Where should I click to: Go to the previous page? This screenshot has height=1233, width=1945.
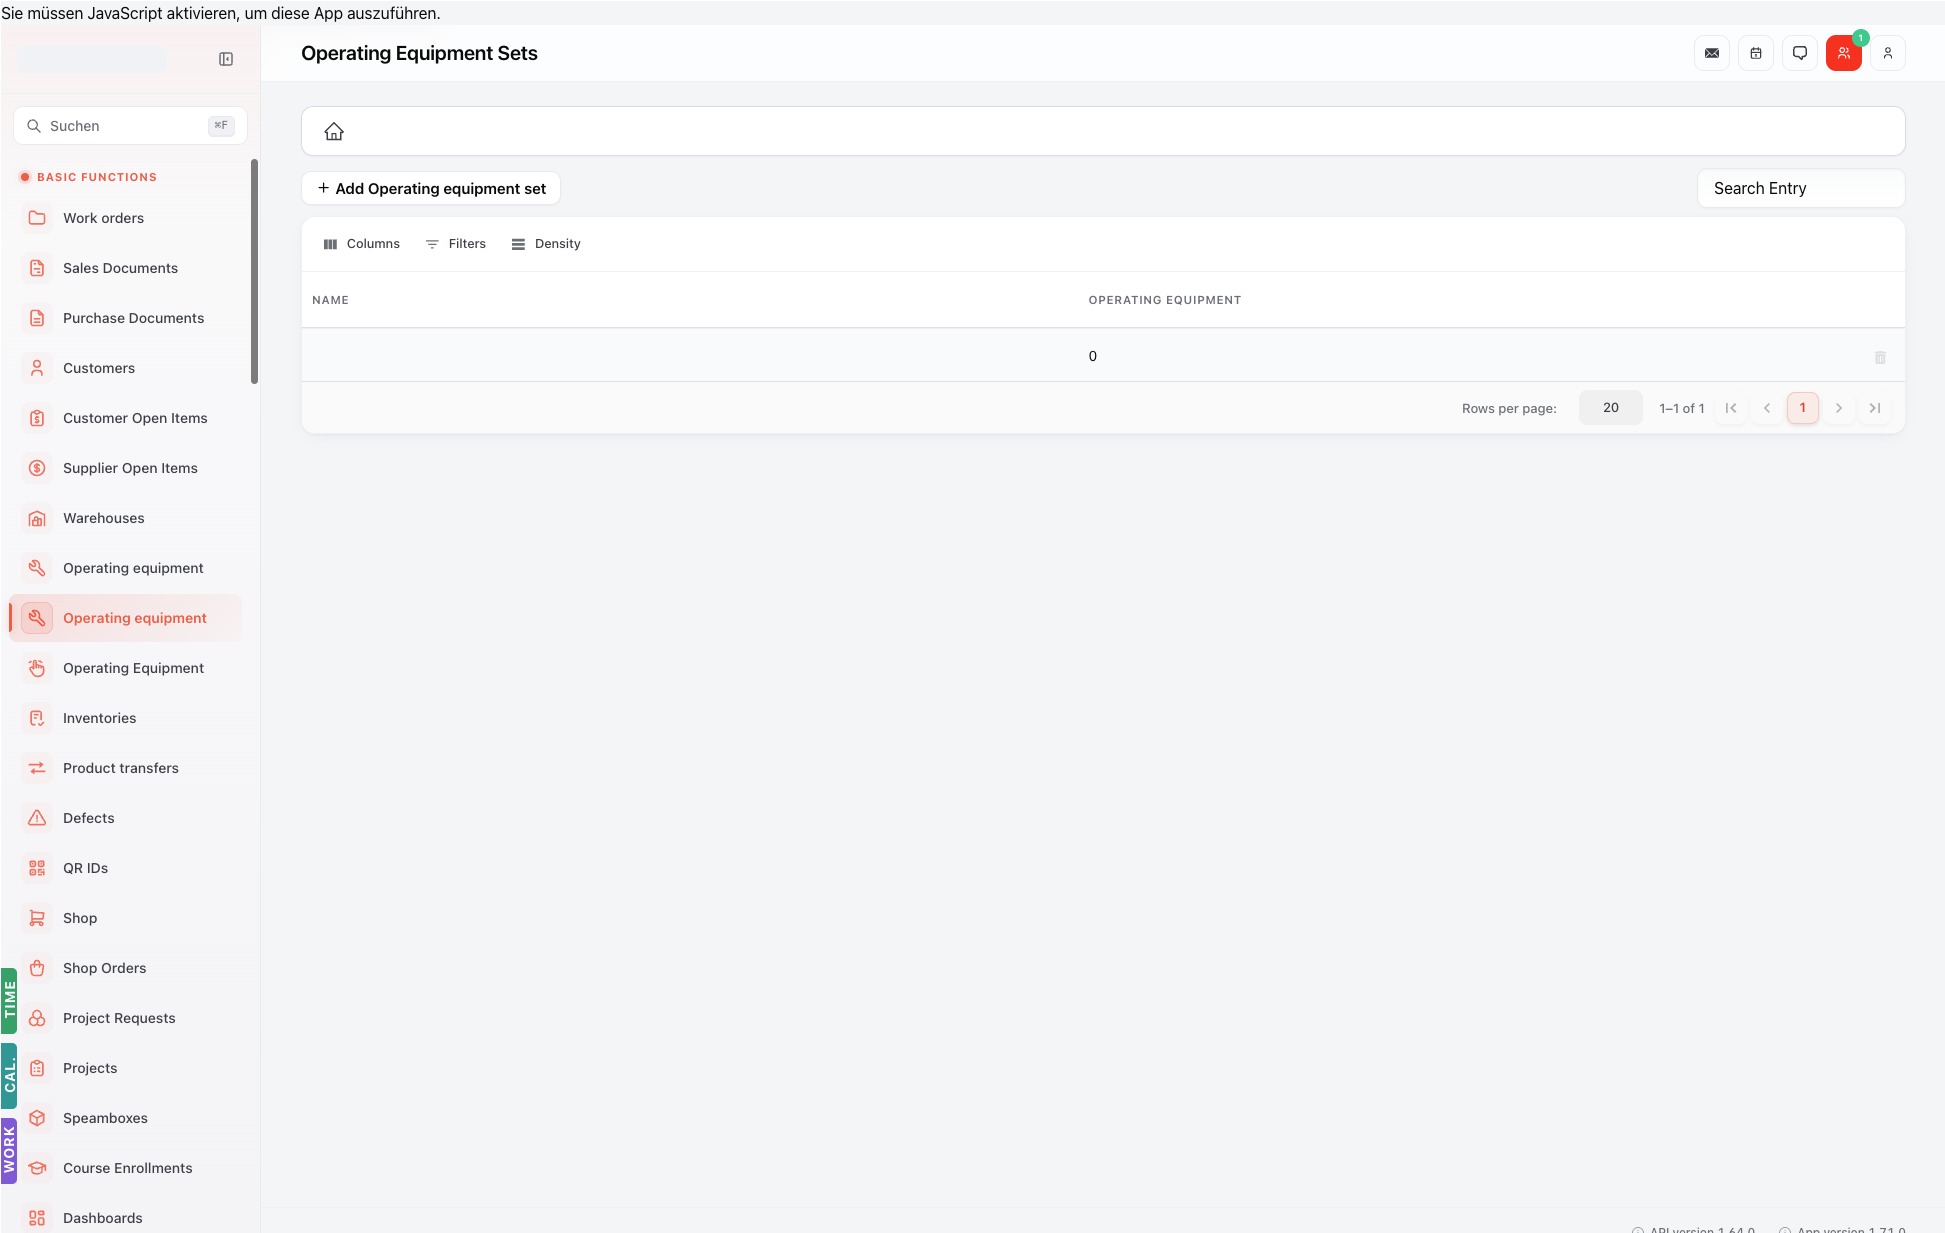tap(1767, 408)
